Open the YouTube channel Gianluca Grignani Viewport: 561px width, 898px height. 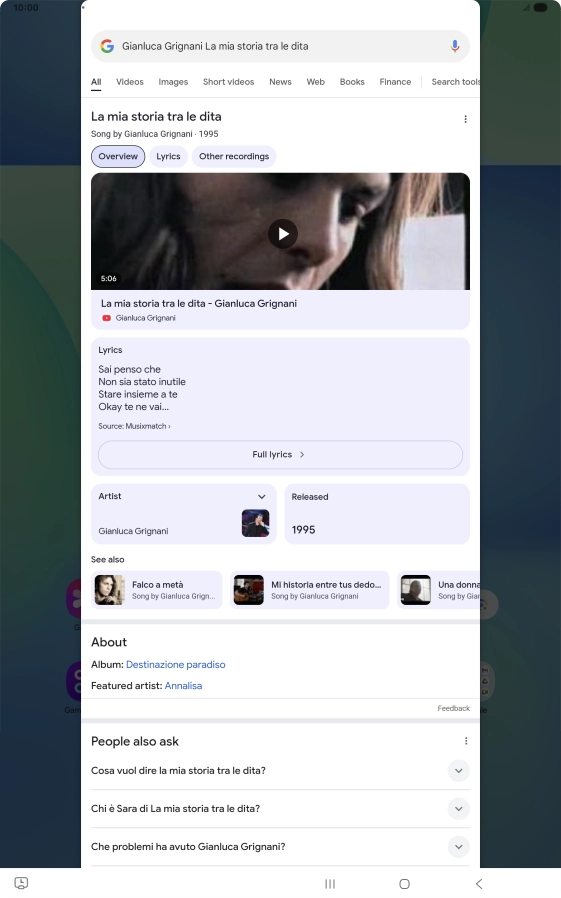click(x=145, y=318)
